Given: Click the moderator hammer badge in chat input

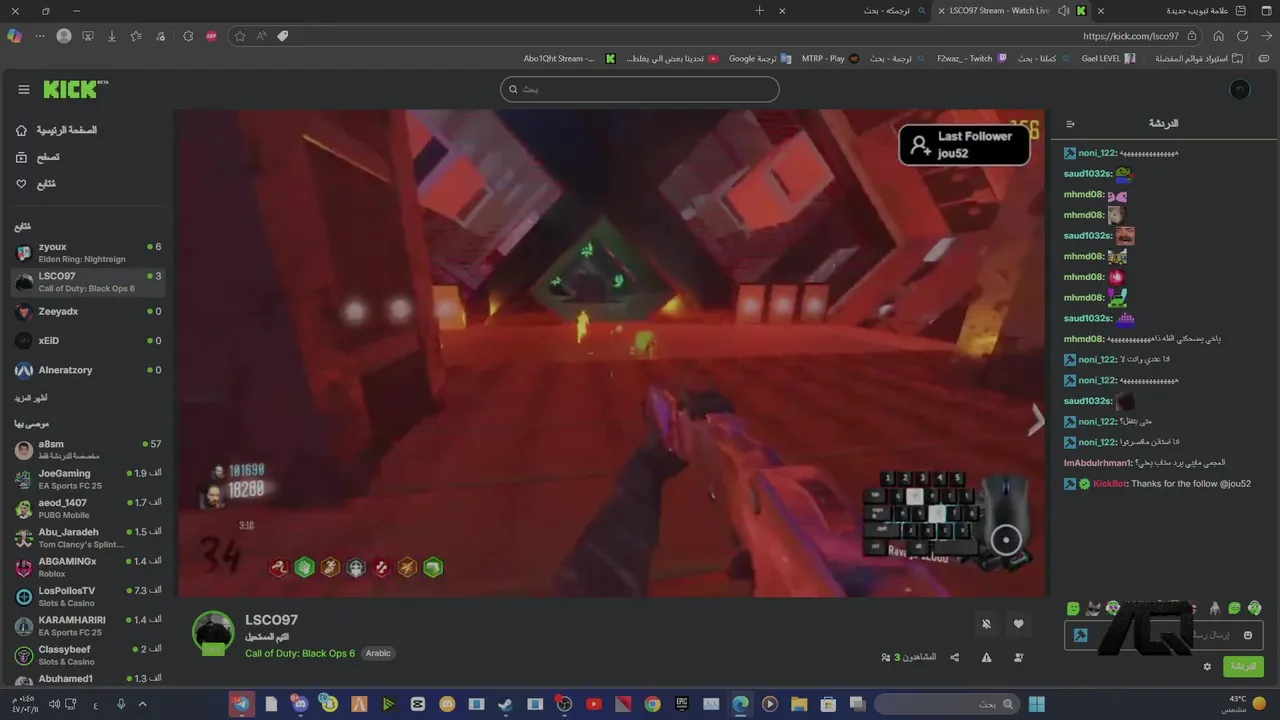Looking at the screenshot, I should (x=1080, y=635).
